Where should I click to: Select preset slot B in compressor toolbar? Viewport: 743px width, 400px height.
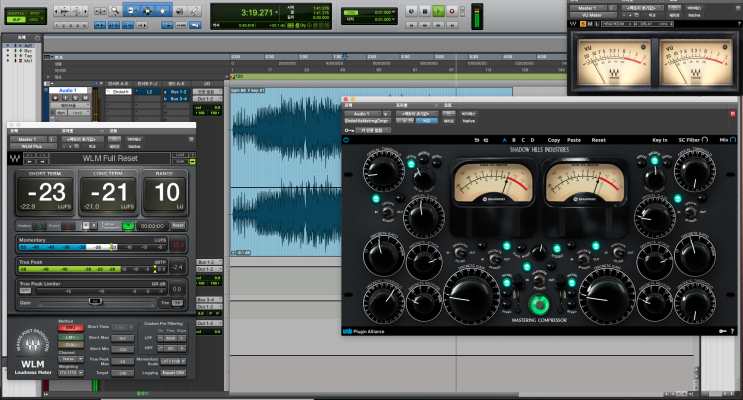click(x=514, y=140)
